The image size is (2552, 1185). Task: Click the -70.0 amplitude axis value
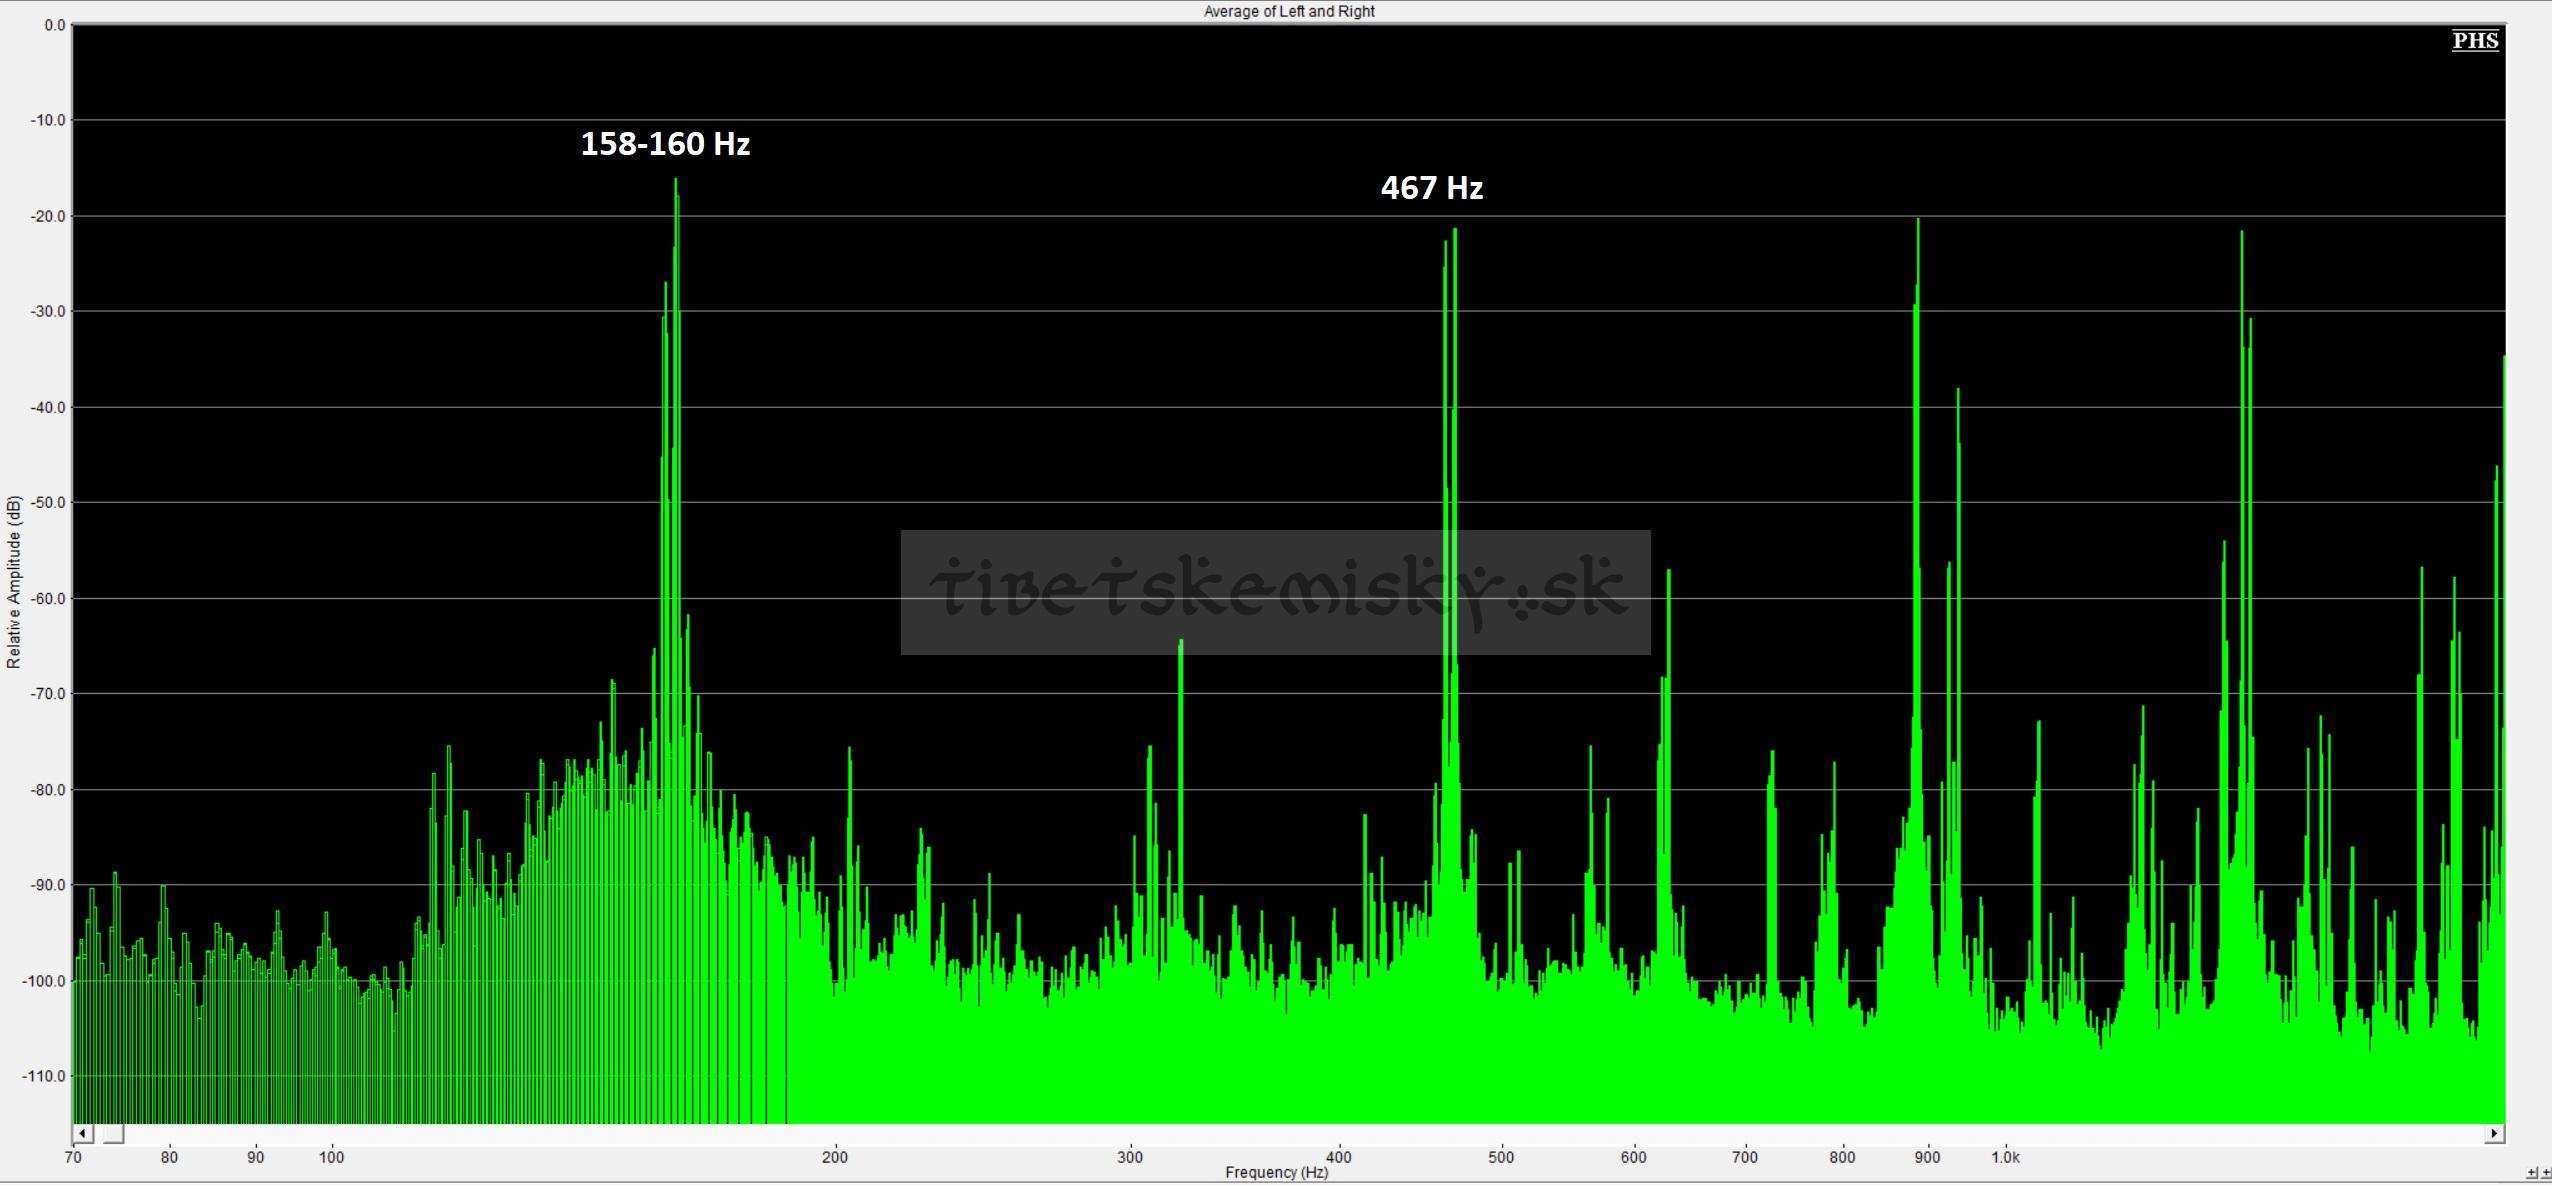[x=48, y=693]
